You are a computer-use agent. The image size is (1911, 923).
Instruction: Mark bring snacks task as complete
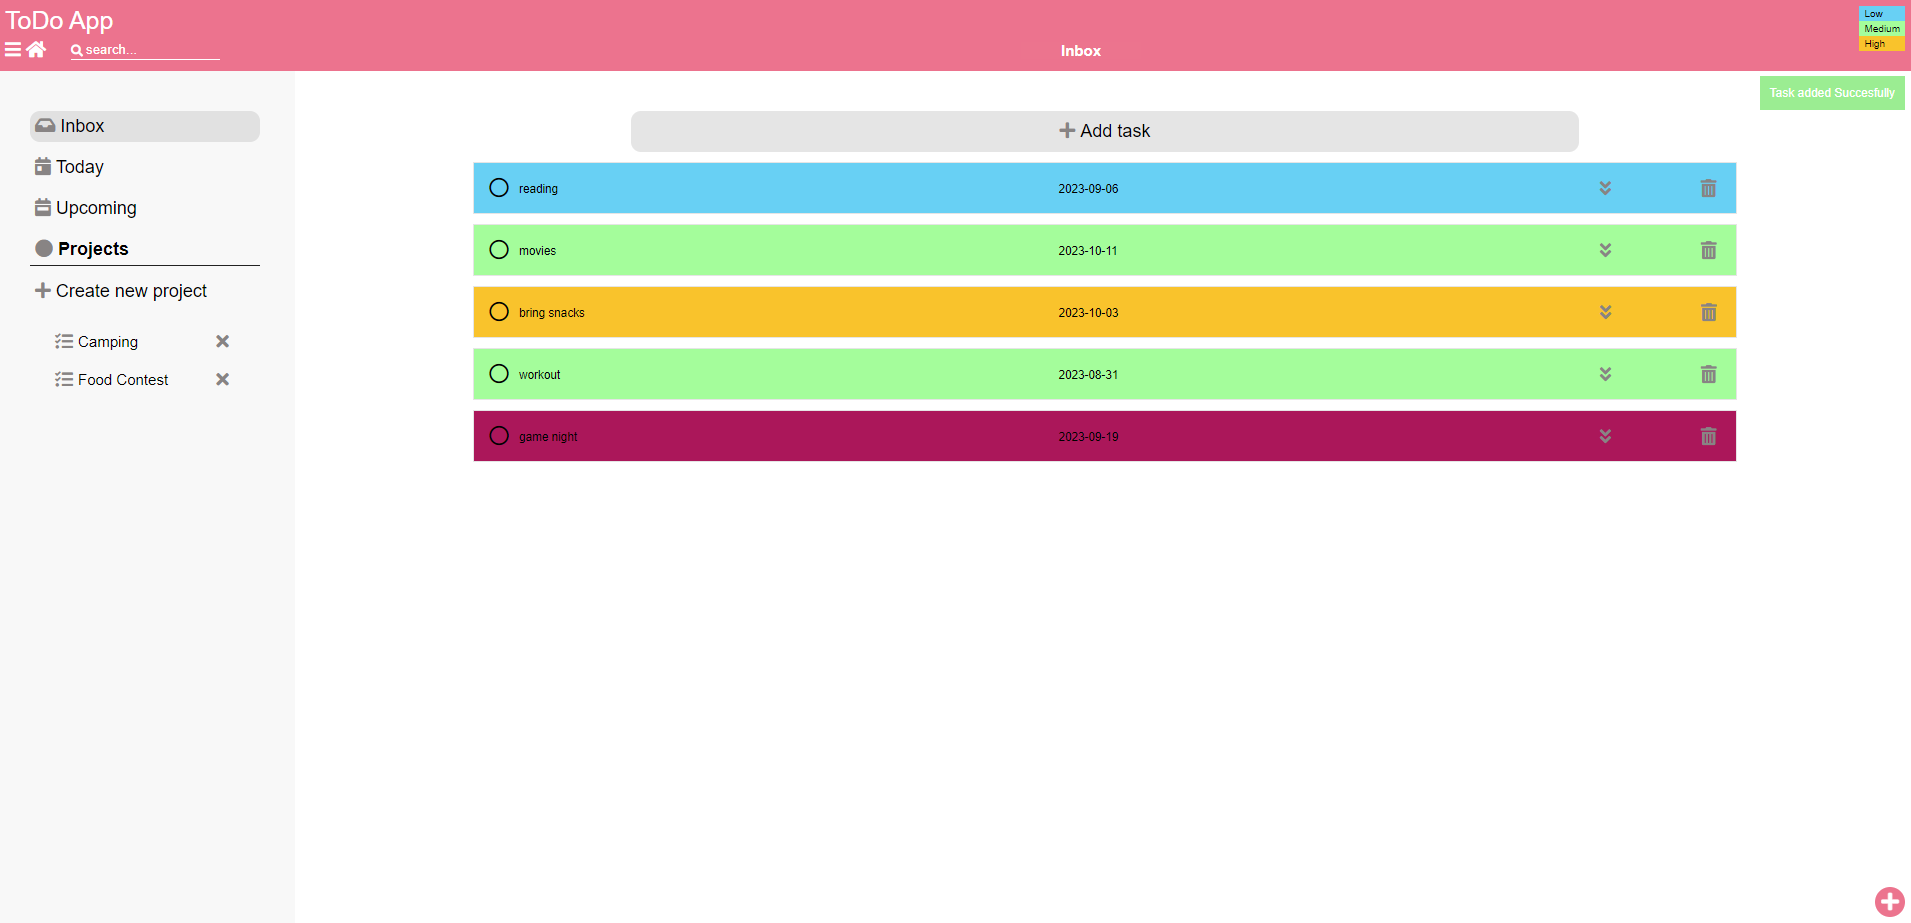pos(499,312)
